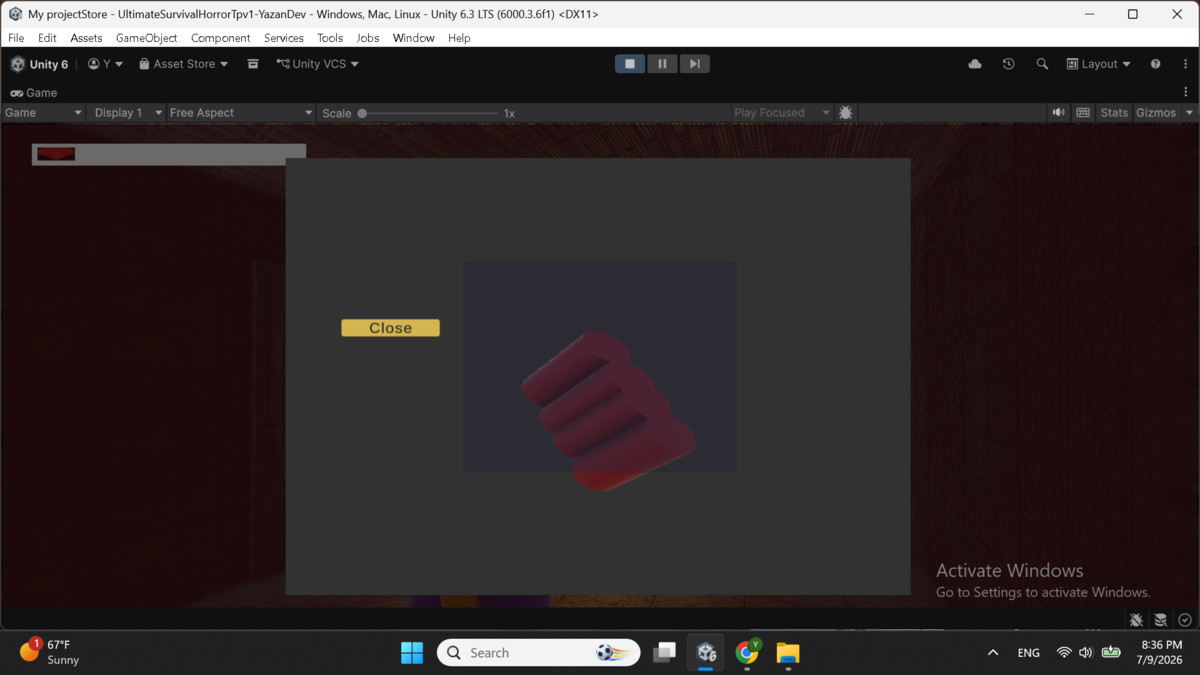The height and width of the screenshot is (675, 1200).
Task: Step forward one frame
Action: click(694, 64)
